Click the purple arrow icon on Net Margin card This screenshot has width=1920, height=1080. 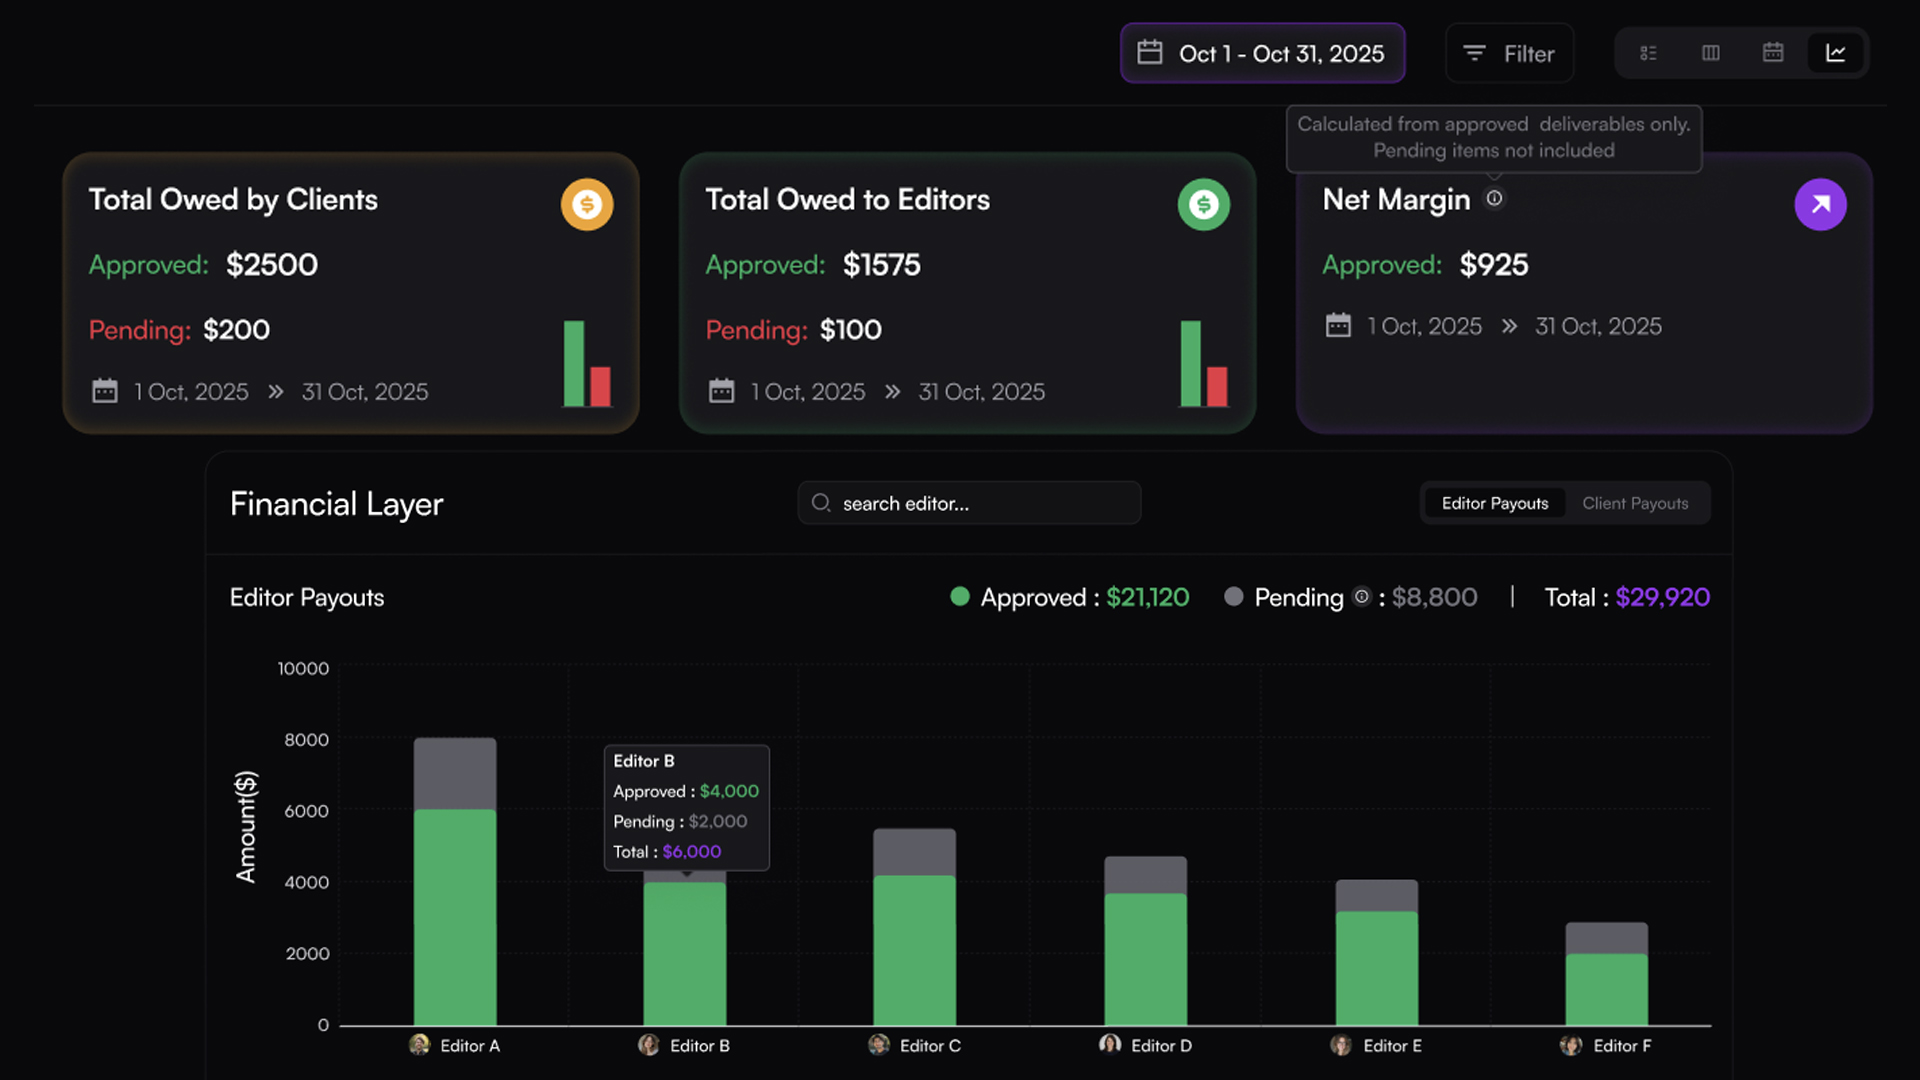pyautogui.click(x=1821, y=204)
